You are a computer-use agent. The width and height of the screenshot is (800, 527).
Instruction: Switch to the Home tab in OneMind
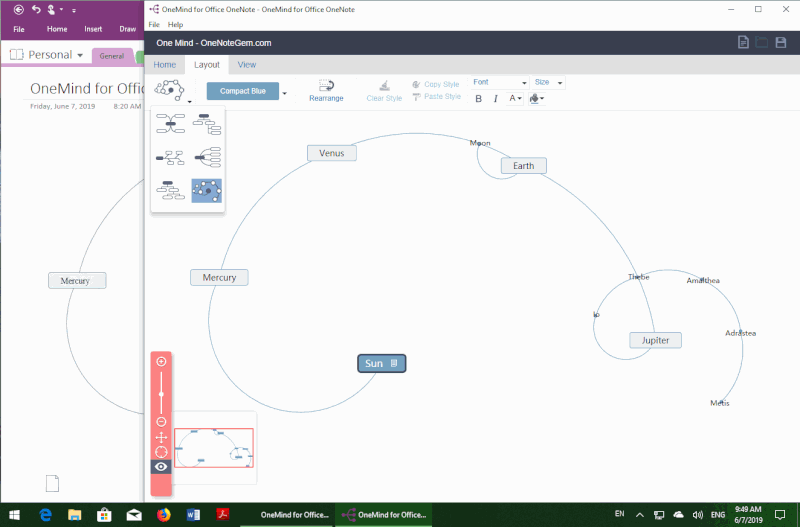click(x=165, y=65)
